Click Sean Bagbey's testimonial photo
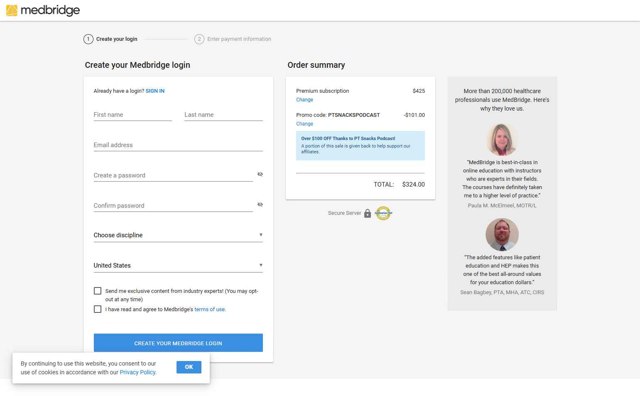The width and height of the screenshot is (640, 396). (x=502, y=234)
